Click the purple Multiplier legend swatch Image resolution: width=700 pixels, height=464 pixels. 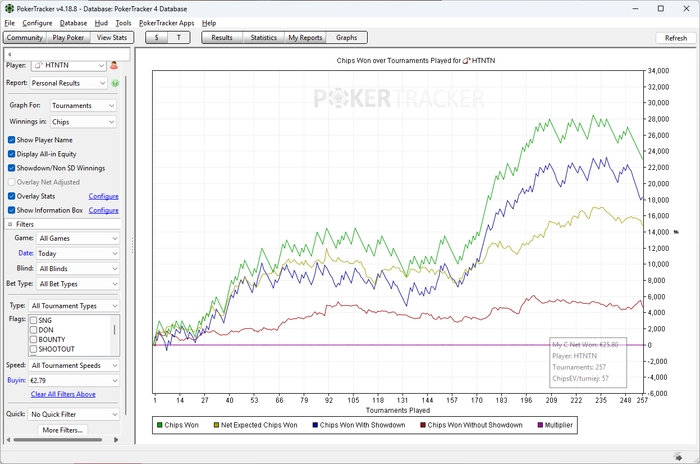540,425
